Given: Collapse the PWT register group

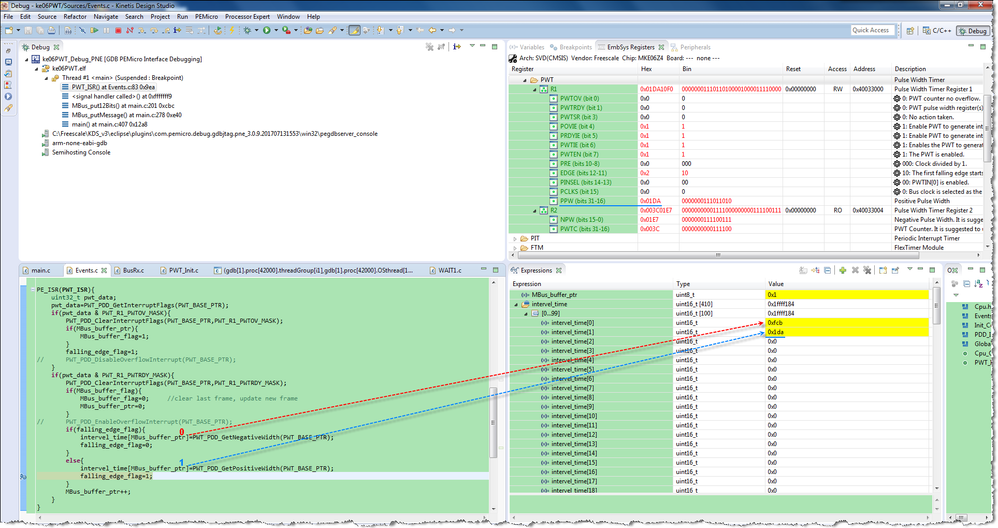Looking at the screenshot, I should point(525,80).
